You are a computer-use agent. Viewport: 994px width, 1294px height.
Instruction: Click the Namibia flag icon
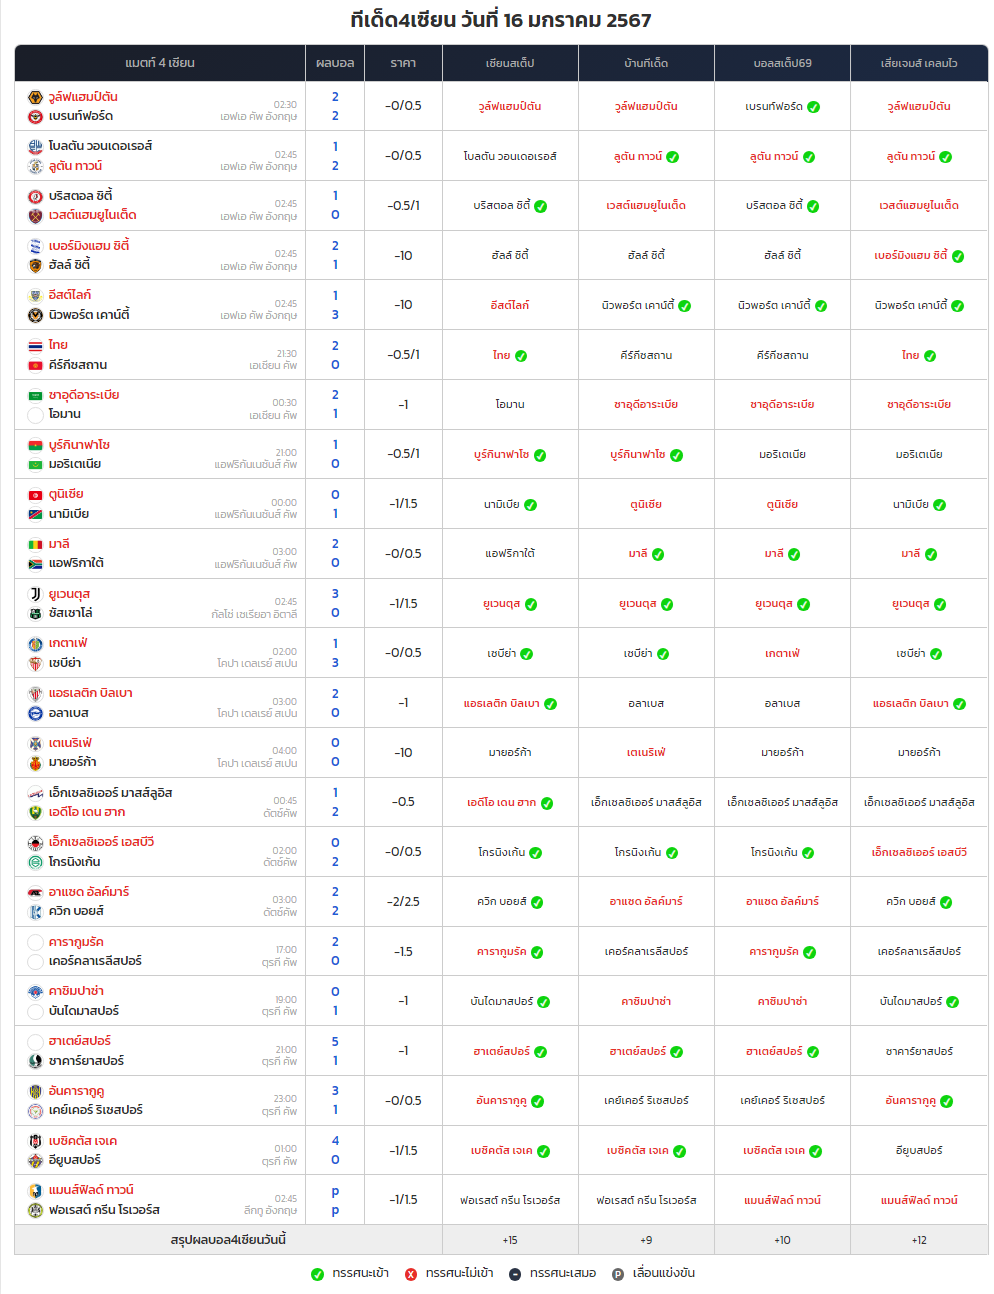coord(35,514)
